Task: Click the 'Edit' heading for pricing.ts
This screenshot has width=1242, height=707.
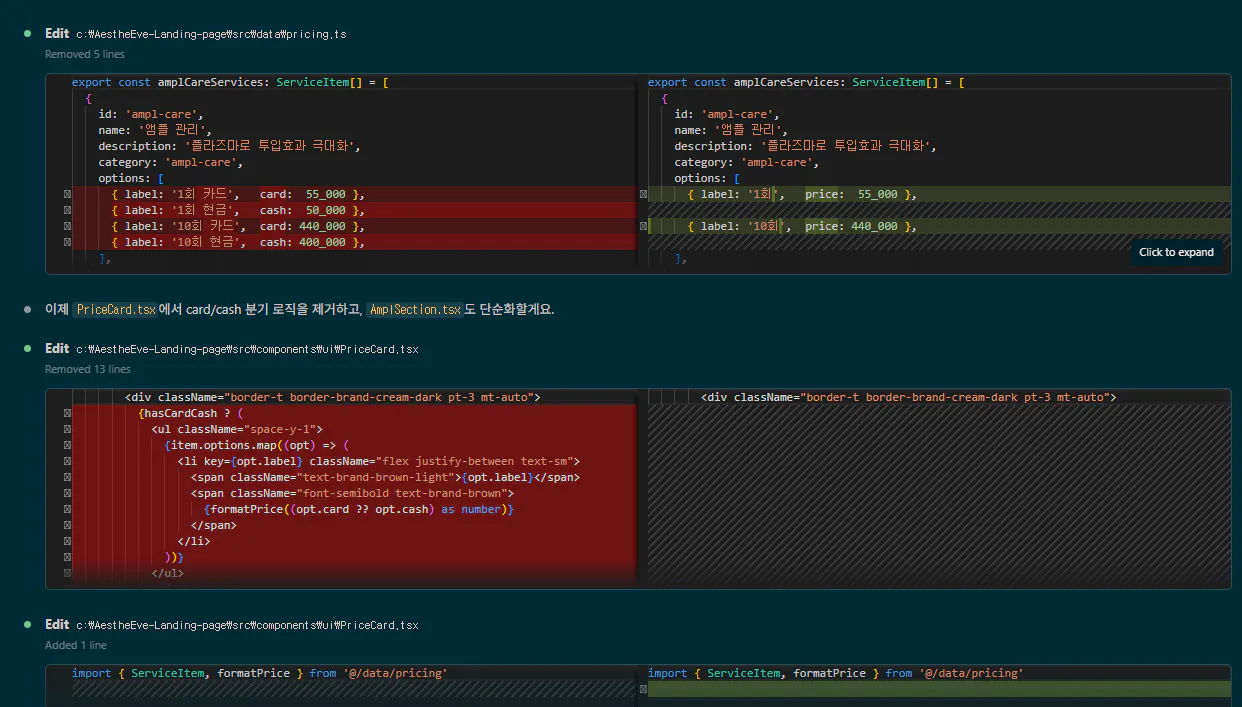Action: [x=57, y=34]
